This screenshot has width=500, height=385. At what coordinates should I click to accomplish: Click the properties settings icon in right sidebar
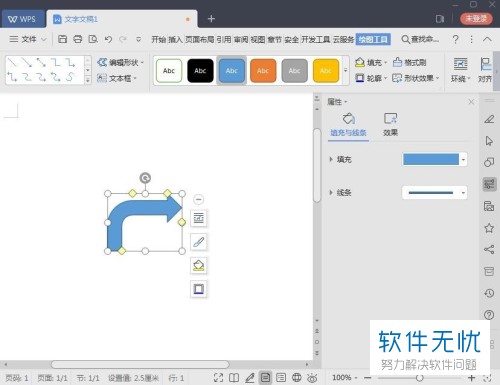pos(489,184)
